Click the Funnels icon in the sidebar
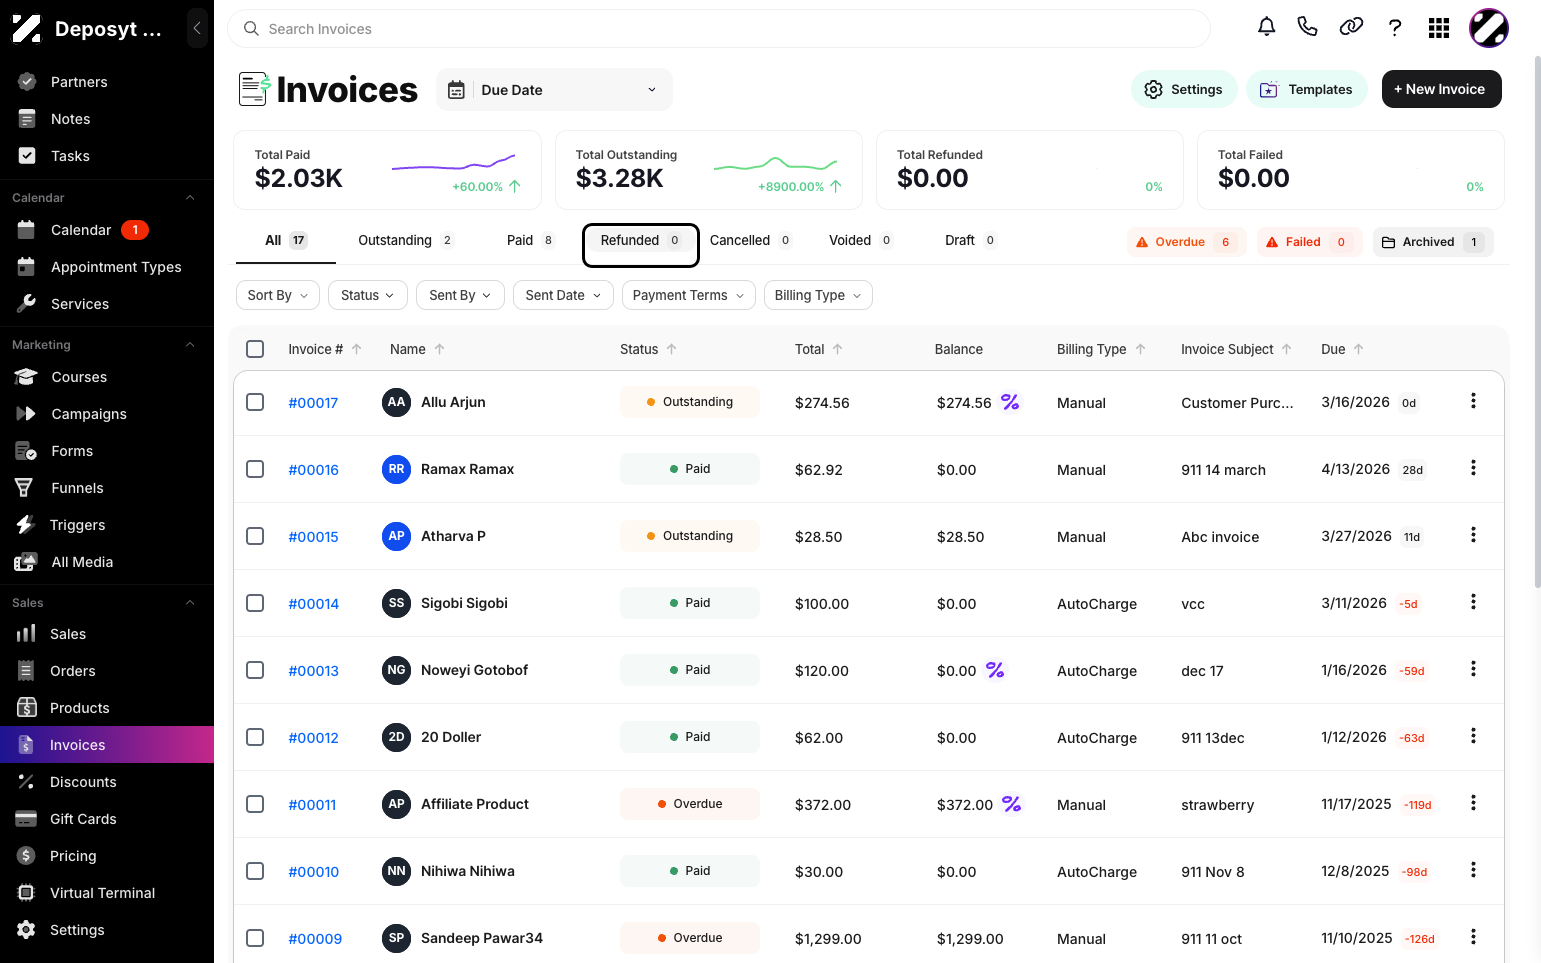The height and width of the screenshot is (963, 1541). pyautogui.click(x=26, y=488)
